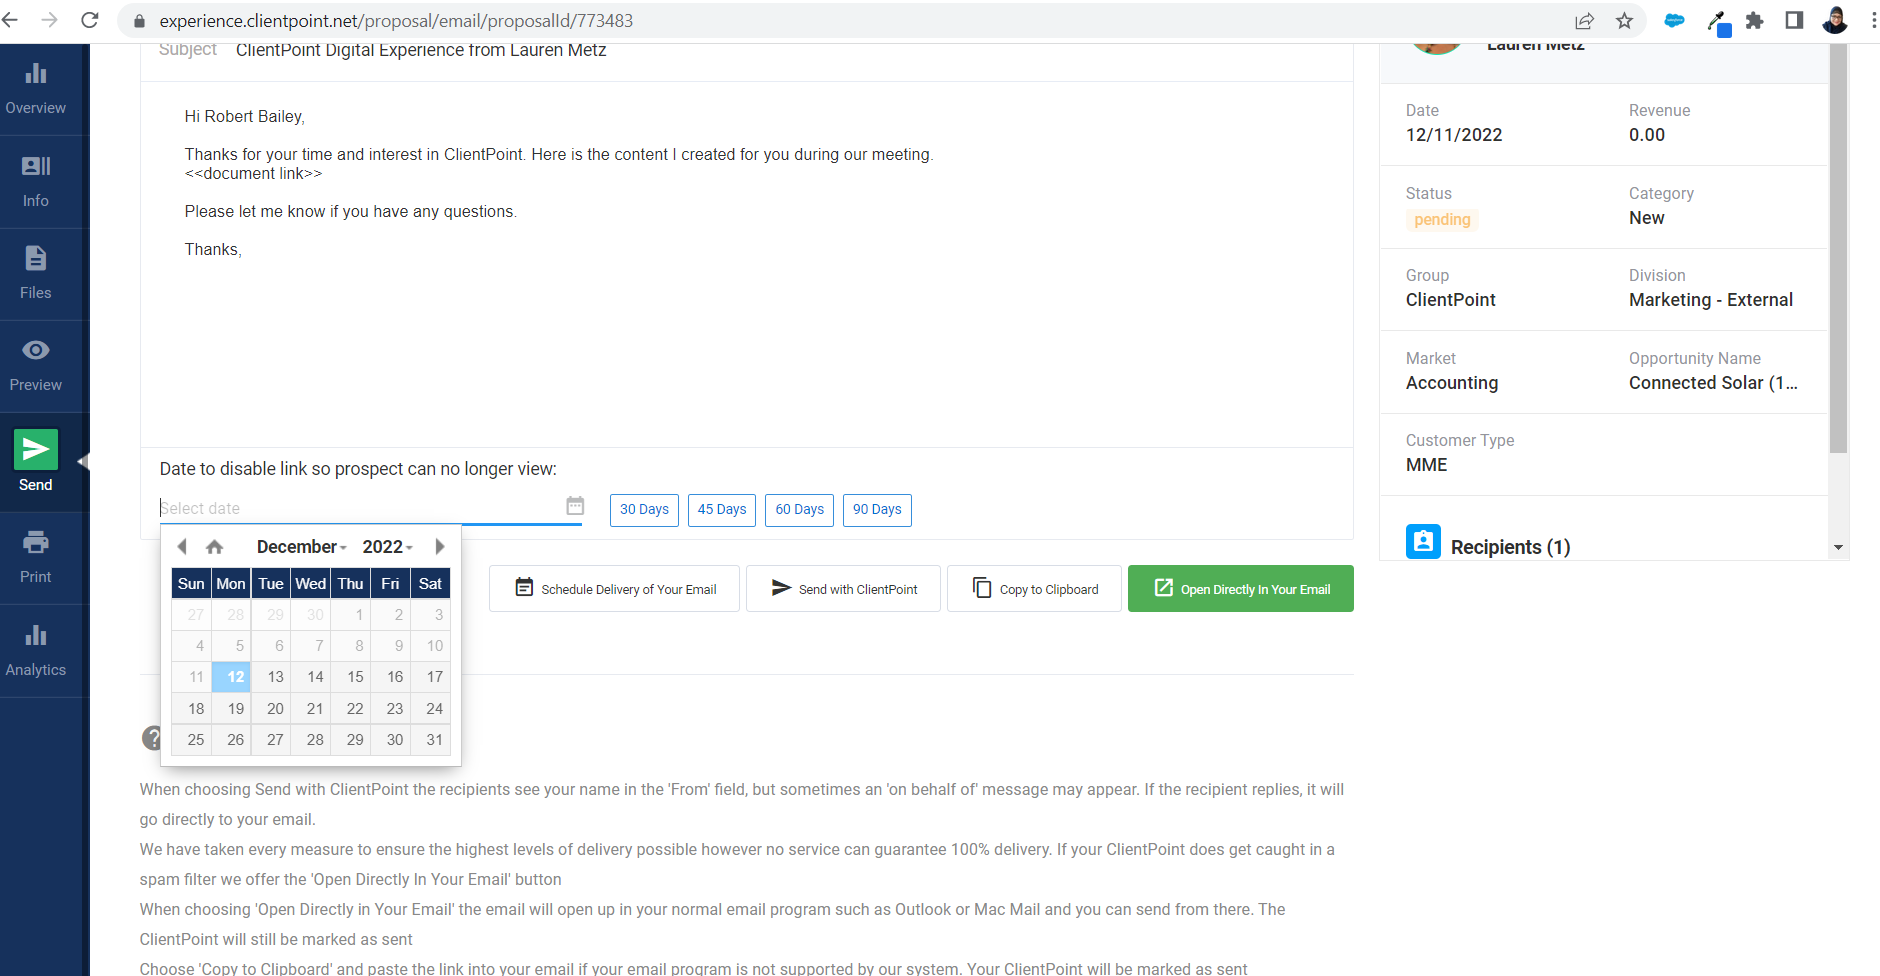
Task: Go back in browser history
Action: pyautogui.click(x=11, y=20)
